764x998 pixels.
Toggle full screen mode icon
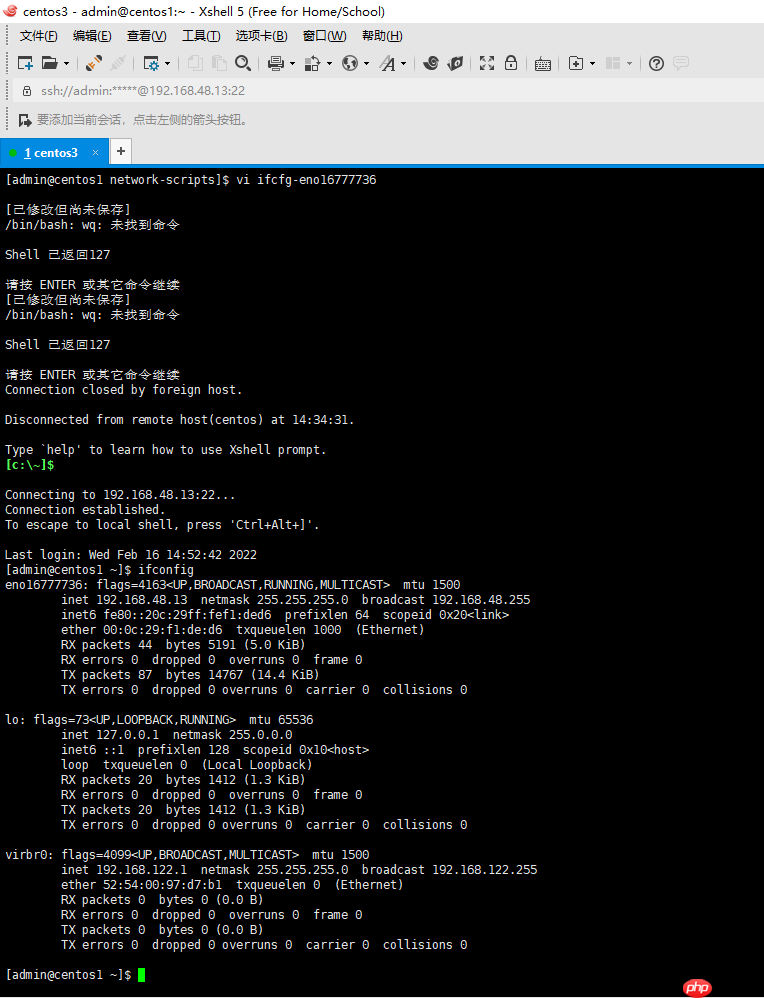click(x=487, y=63)
